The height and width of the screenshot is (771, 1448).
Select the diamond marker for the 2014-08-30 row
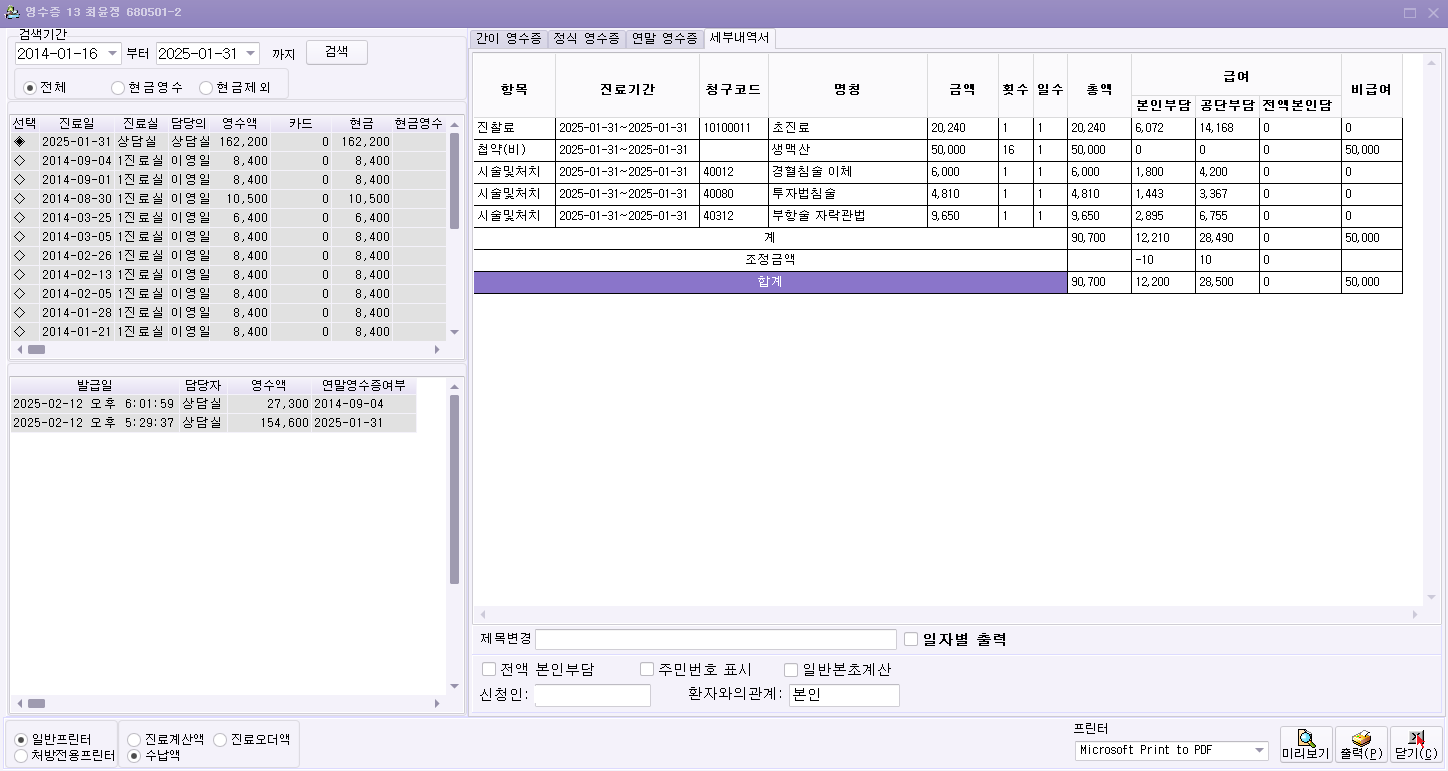tap(19, 199)
